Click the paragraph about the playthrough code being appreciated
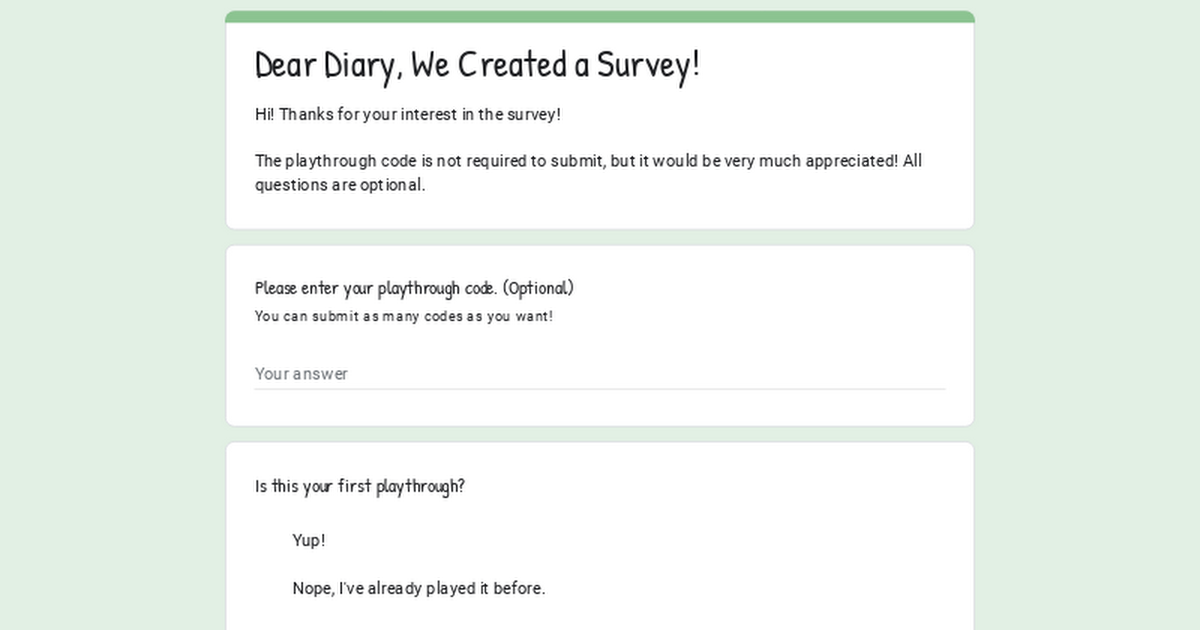The image size is (1200, 630). [x=588, y=173]
